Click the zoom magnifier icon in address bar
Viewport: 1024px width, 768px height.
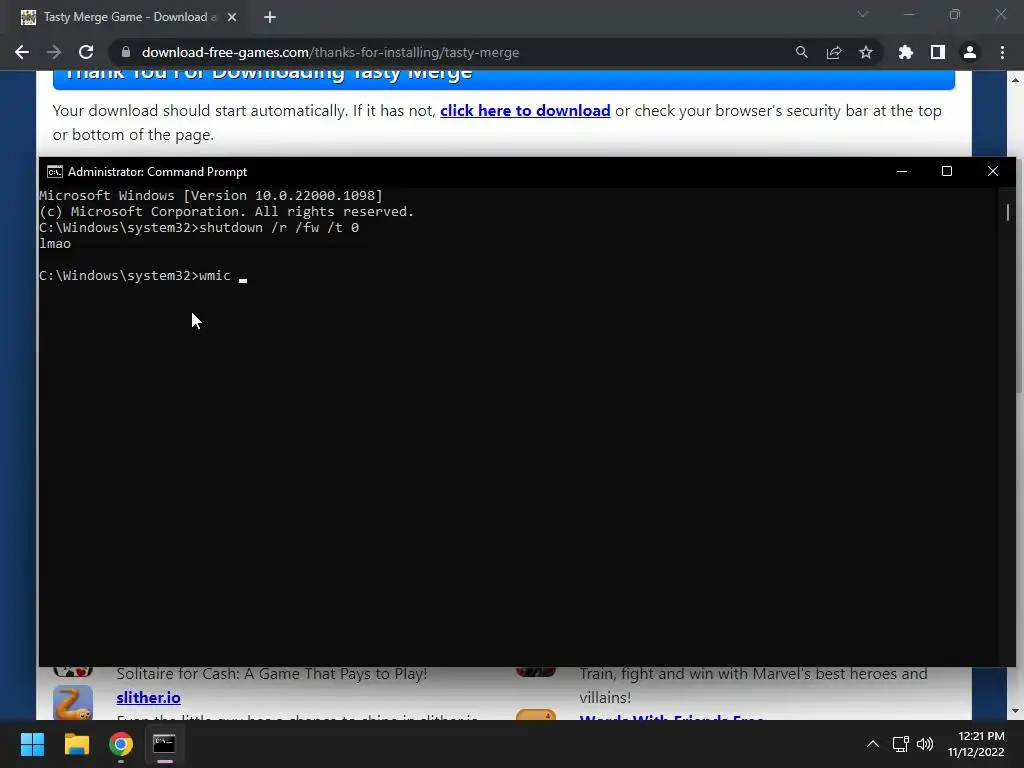point(801,52)
